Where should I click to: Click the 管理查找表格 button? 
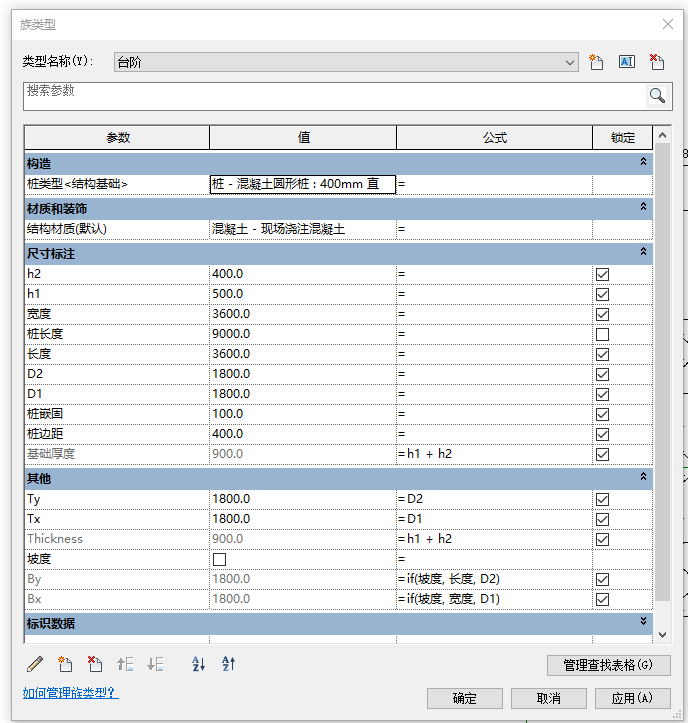608,665
